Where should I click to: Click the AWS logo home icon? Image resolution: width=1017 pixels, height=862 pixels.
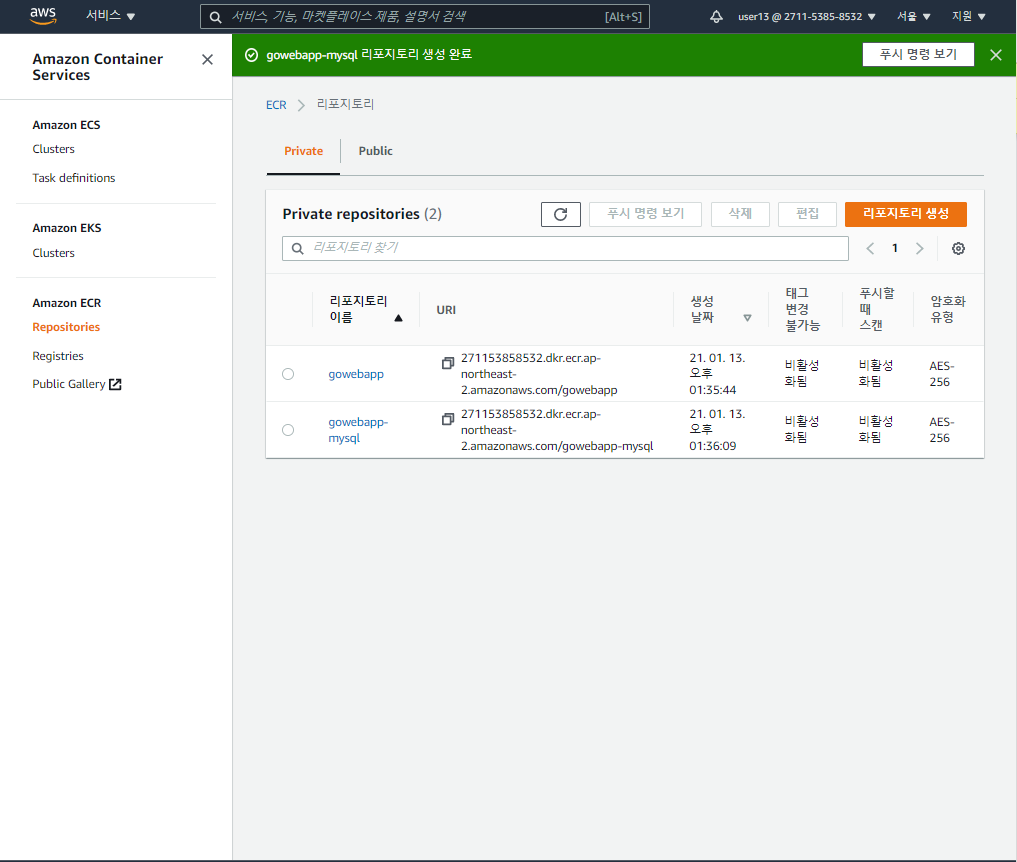43,16
